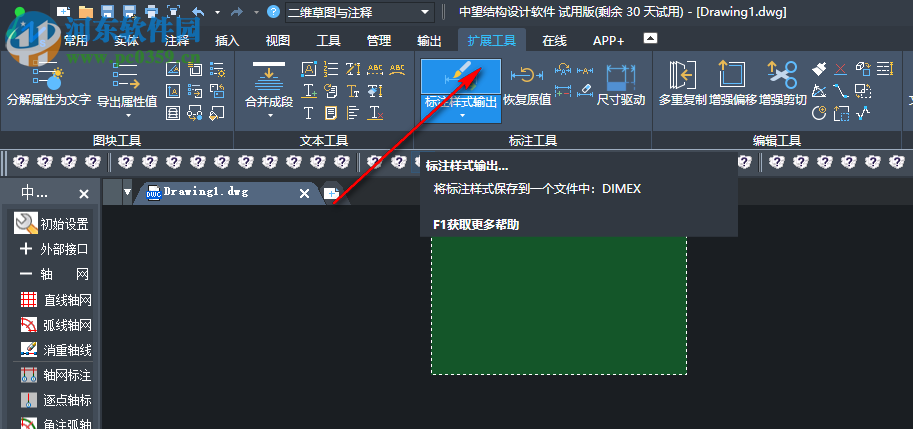Open the APP+ ribbon tab
Screen dimensions: 913x429
click(608, 40)
